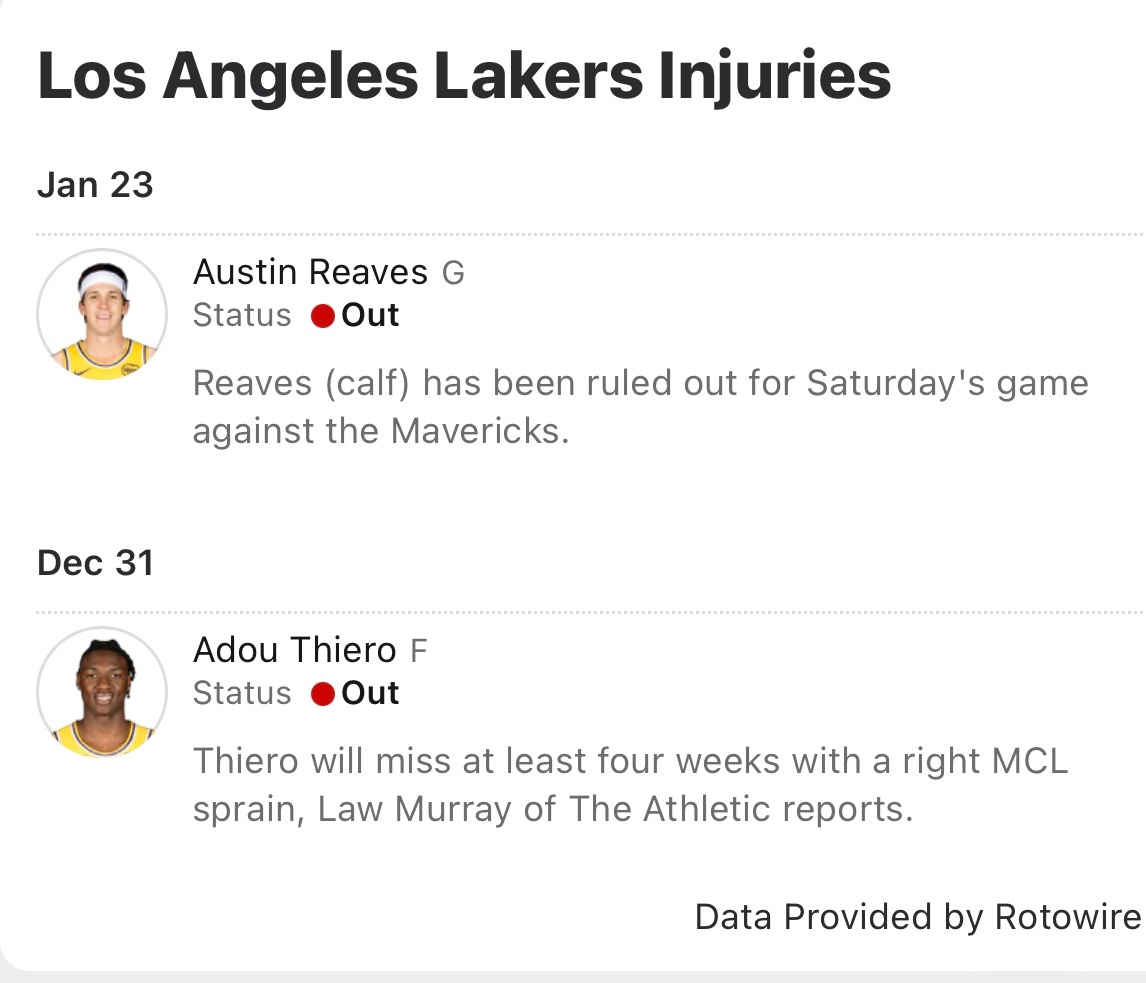This screenshot has width=1146, height=983.
Task: Click the Los Angeles Lakers Injuries heading
Action: 463,77
